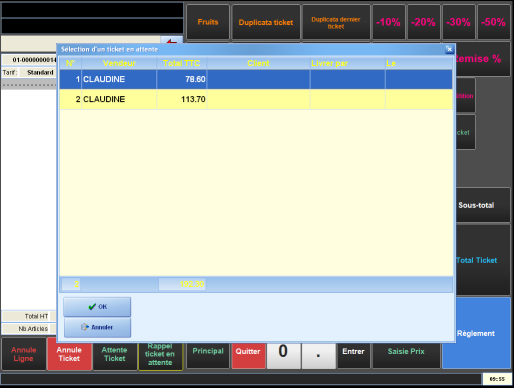Click the Client column header

(258, 63)
